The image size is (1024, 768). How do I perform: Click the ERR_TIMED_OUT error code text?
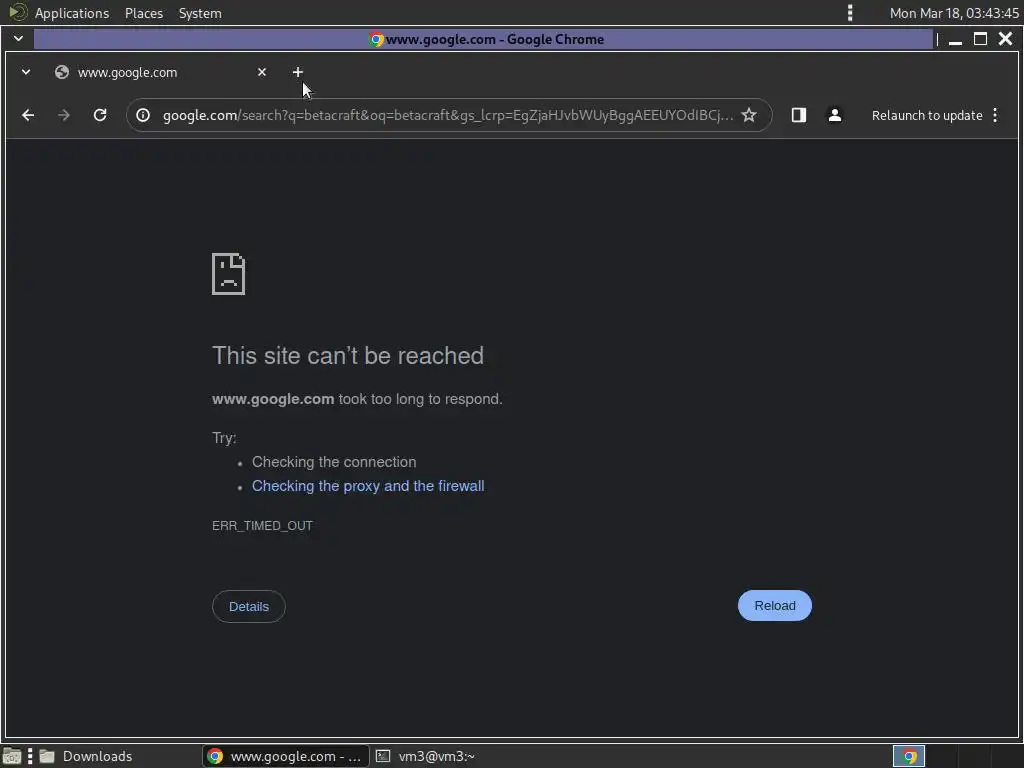coord(263,526)
